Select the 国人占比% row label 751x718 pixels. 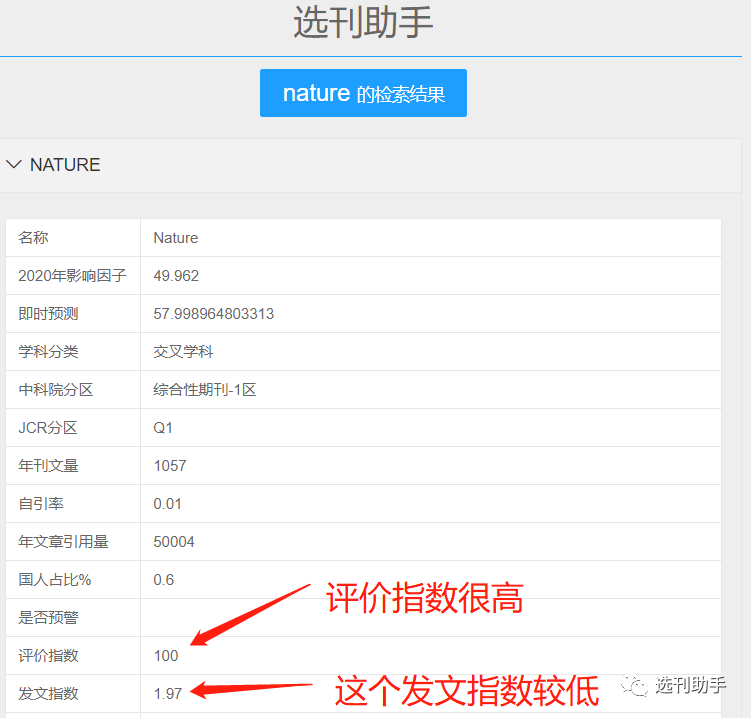click(55, 580)
